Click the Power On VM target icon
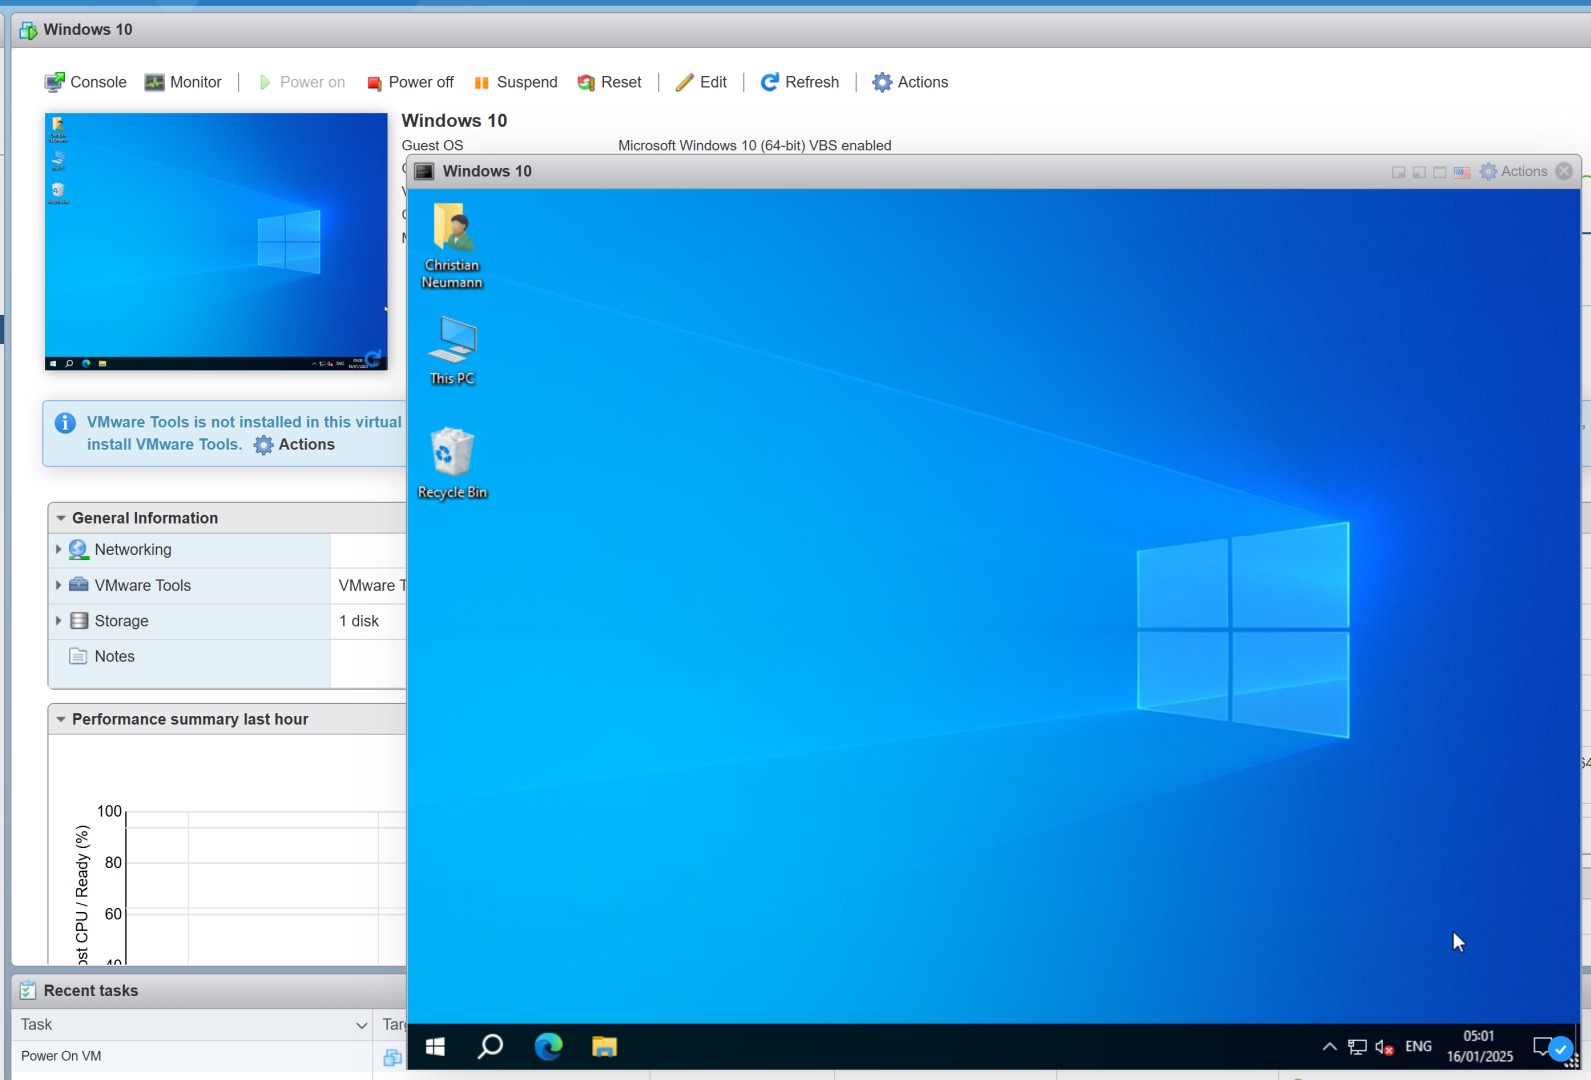This screenshot has width=1591, height=1080. pyautogui.click(x=392, y=1057)
